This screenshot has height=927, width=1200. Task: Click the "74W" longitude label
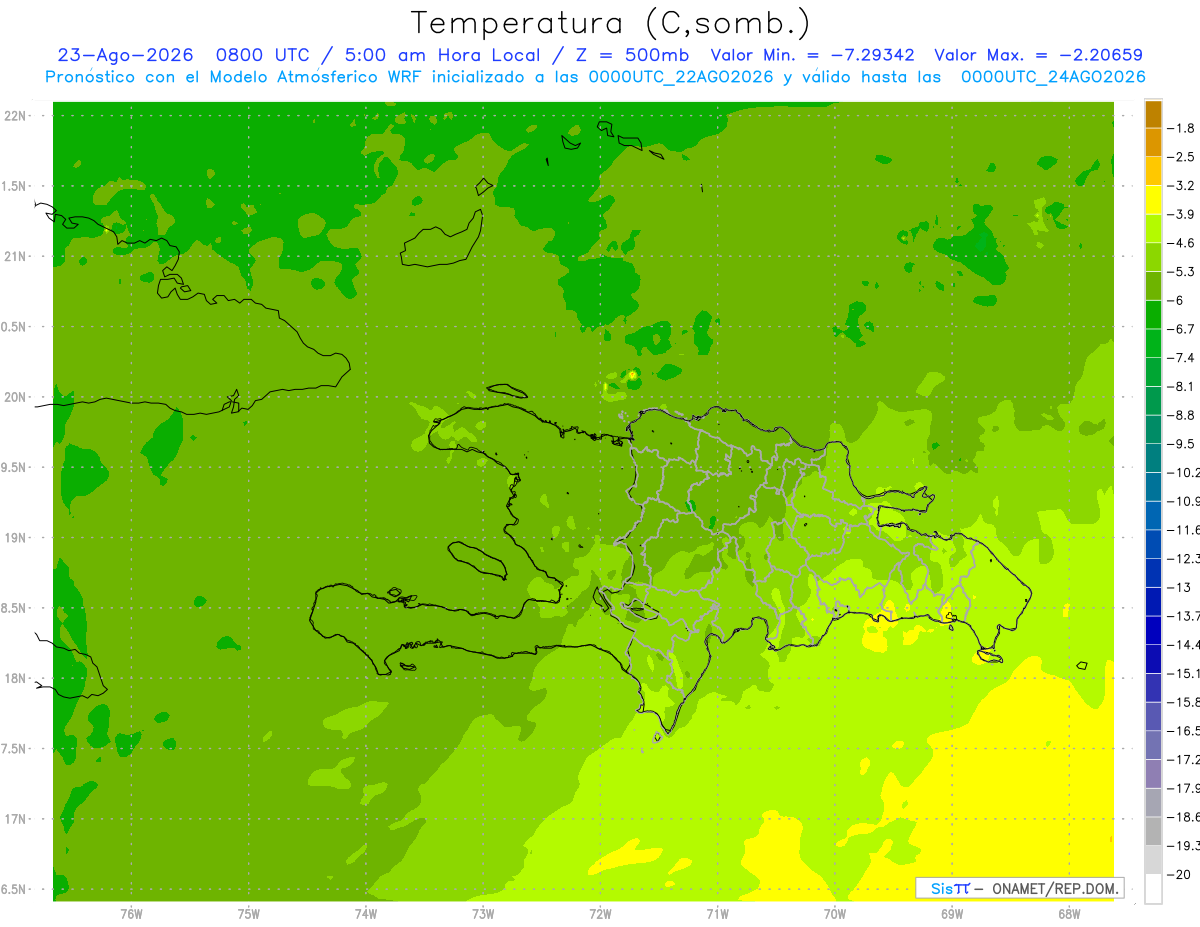[365, 913]
